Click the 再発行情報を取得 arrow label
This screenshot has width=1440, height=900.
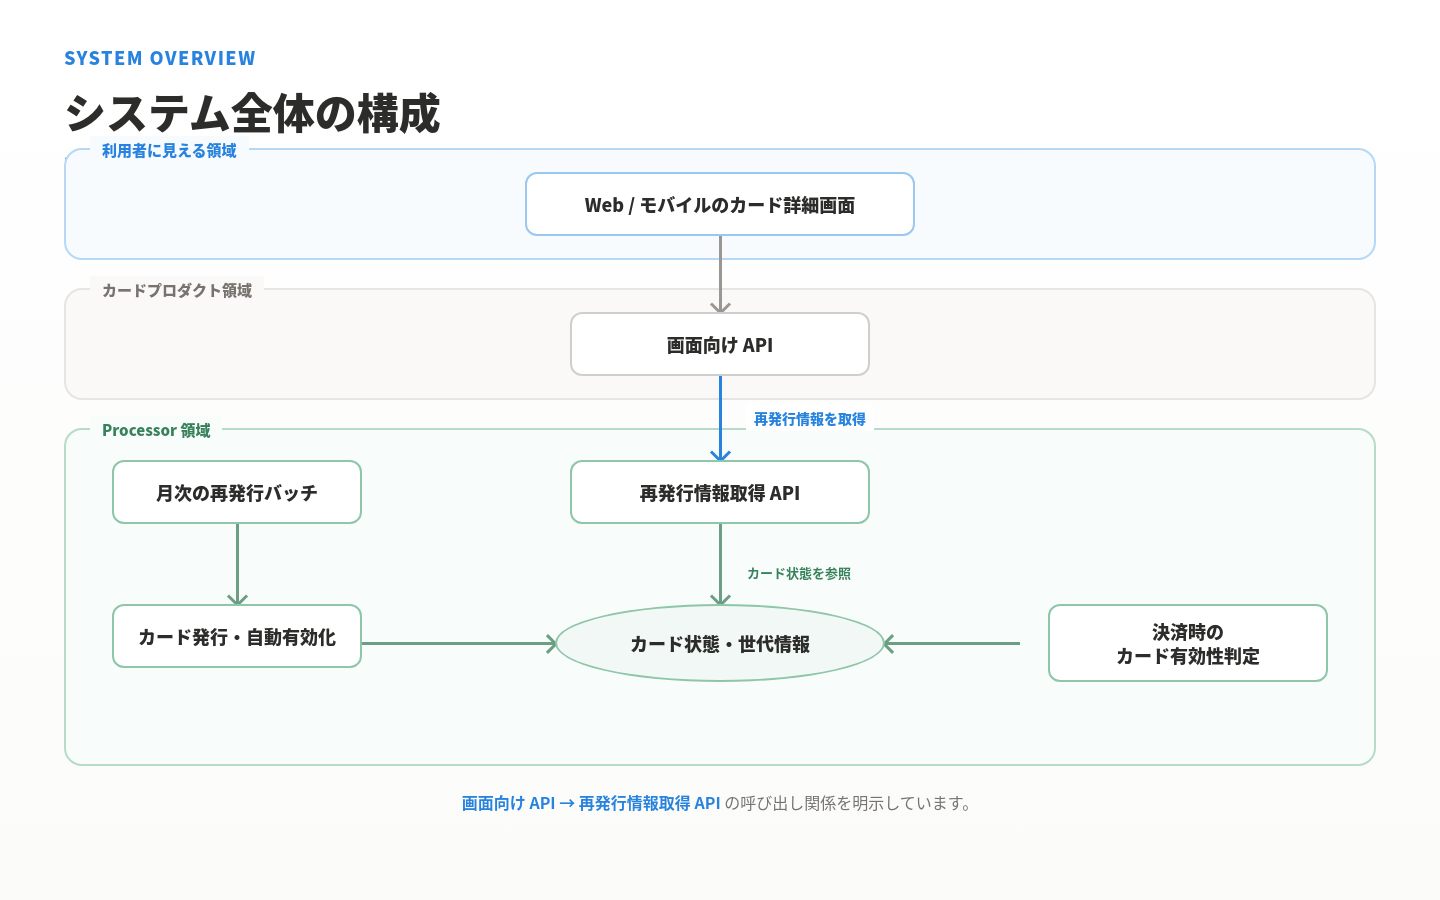click(810, 419)
